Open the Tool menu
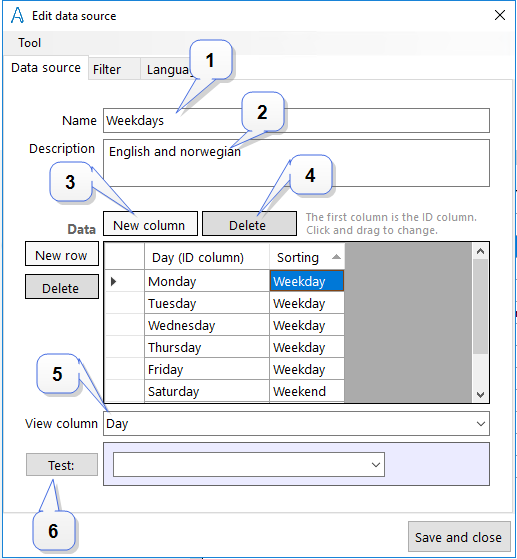Viewport: 517px width, 559px height. point(30,43)
